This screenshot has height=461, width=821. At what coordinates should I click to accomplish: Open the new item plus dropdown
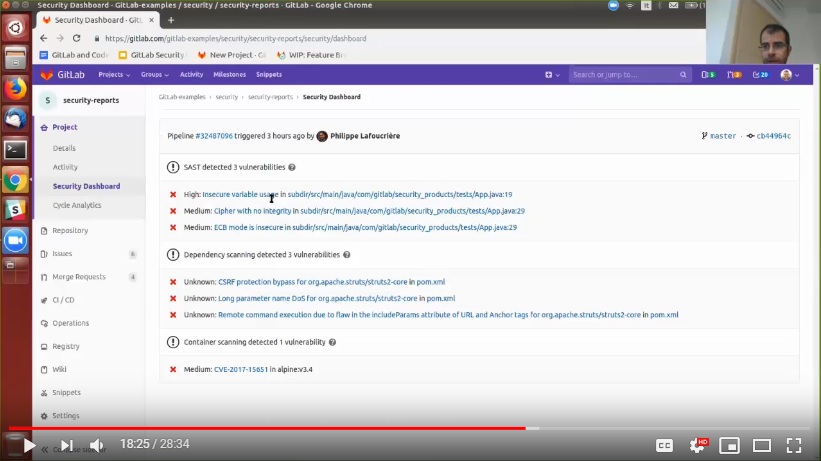pos(552,75)
